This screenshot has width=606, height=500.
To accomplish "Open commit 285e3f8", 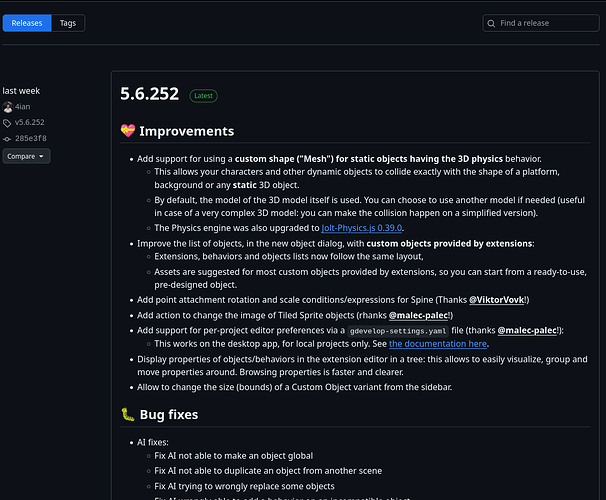I will tap(31, 138).
